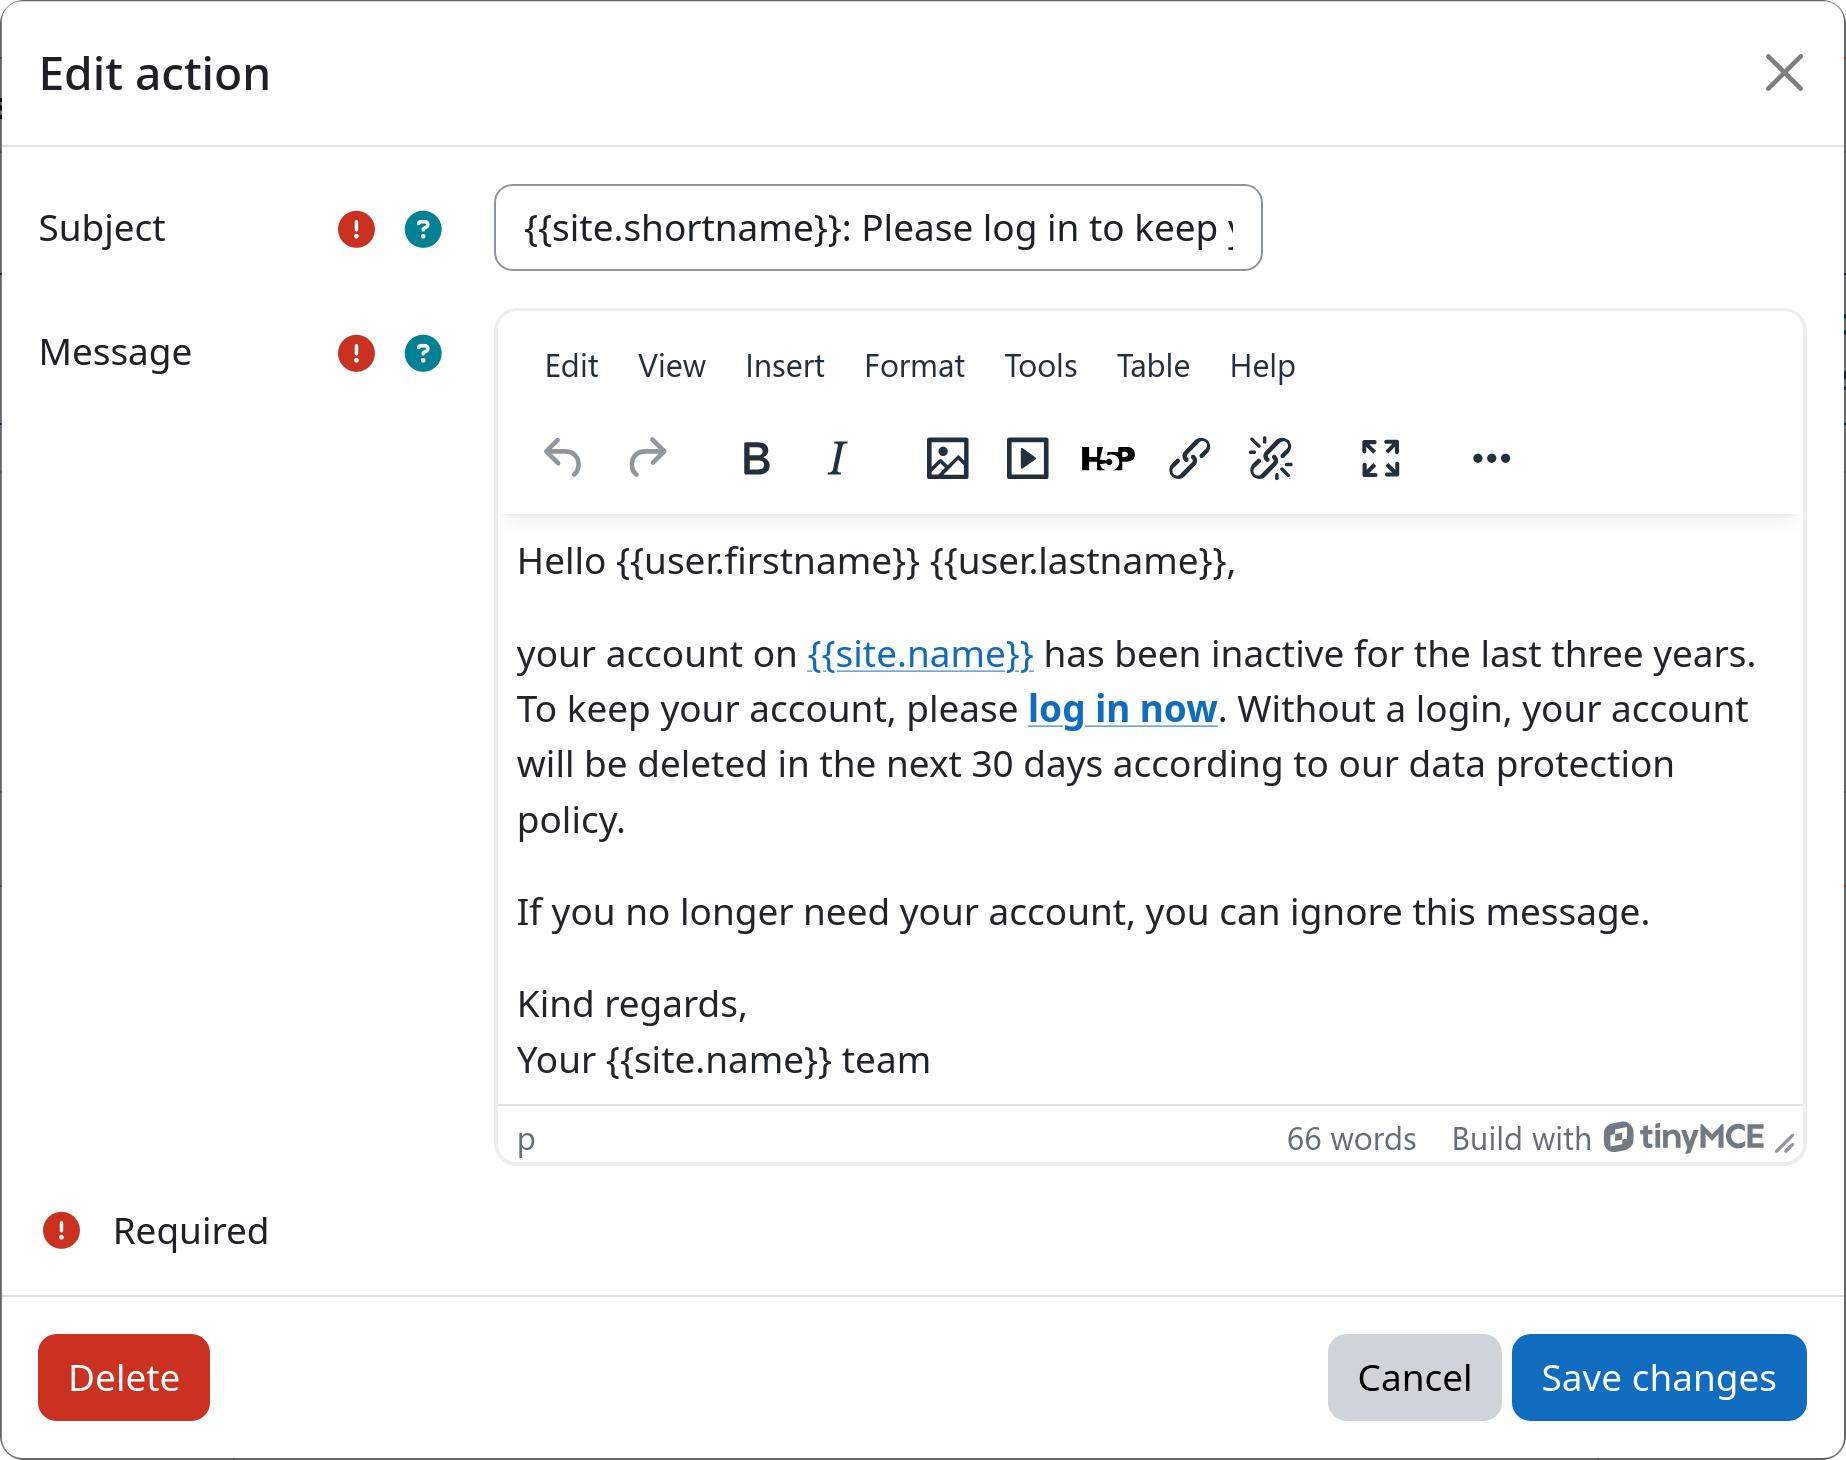Click 'Hello {{user.firstname}}' greeting line
The image size is (1846, 1460).
(x=876, y=562)
